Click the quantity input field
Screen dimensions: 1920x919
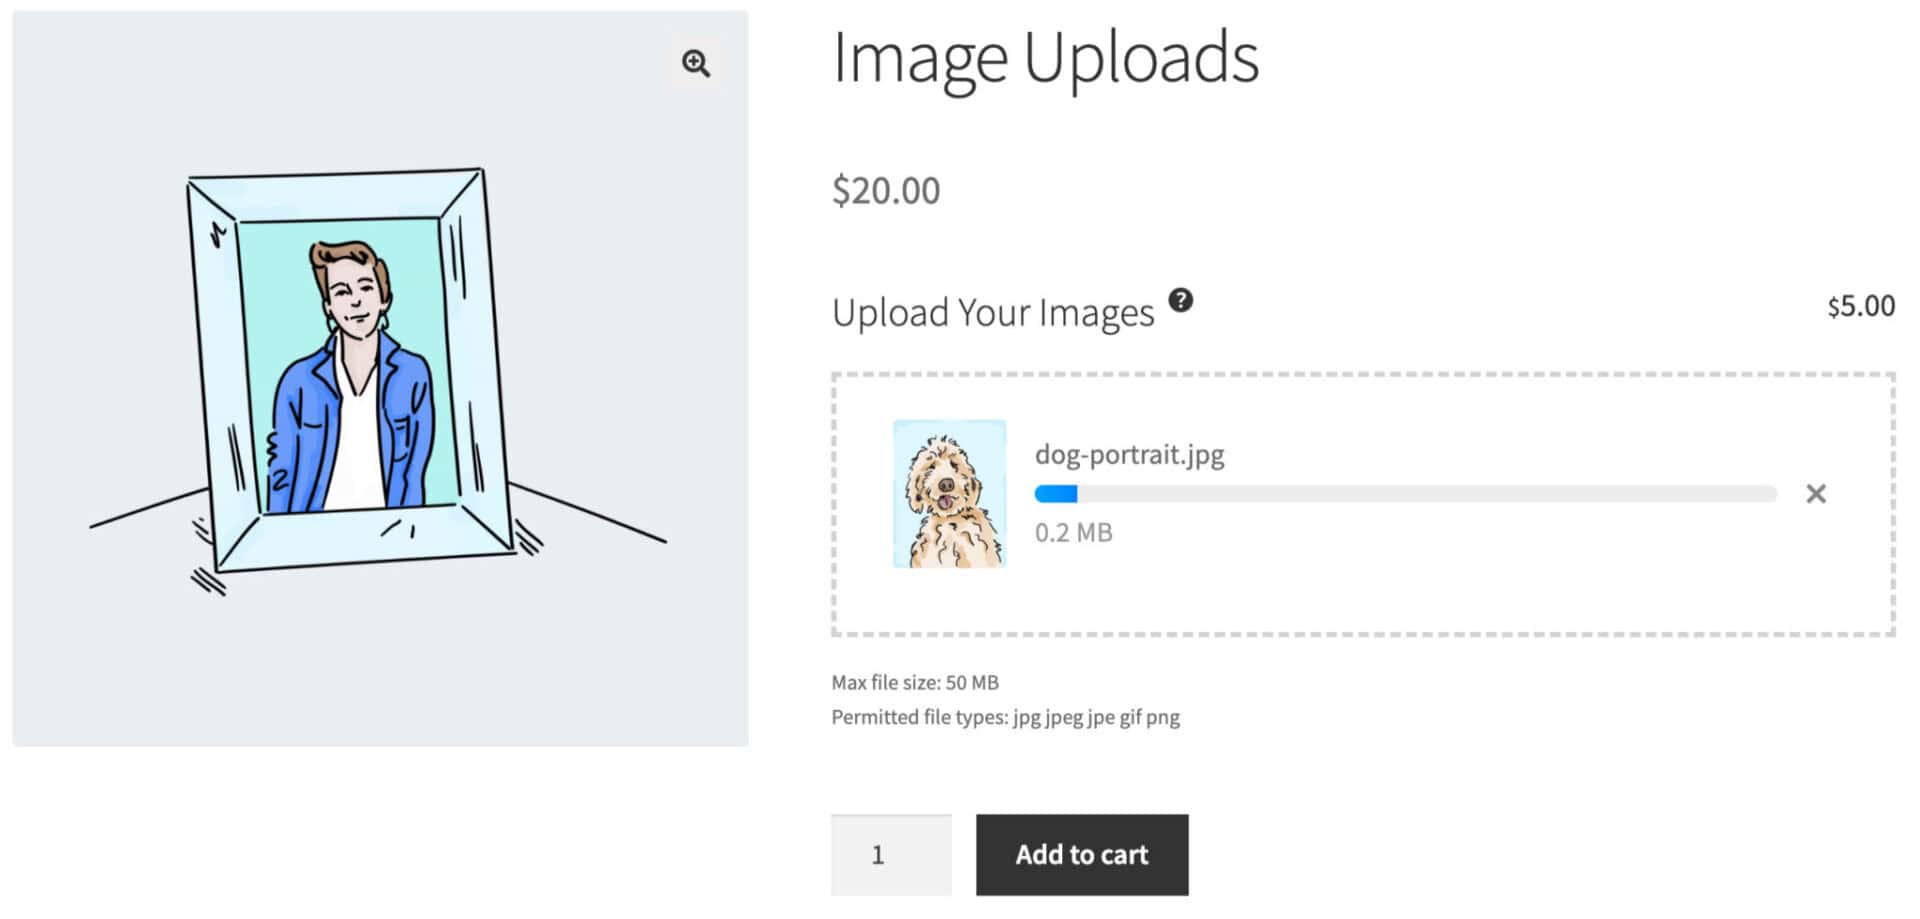890,855
